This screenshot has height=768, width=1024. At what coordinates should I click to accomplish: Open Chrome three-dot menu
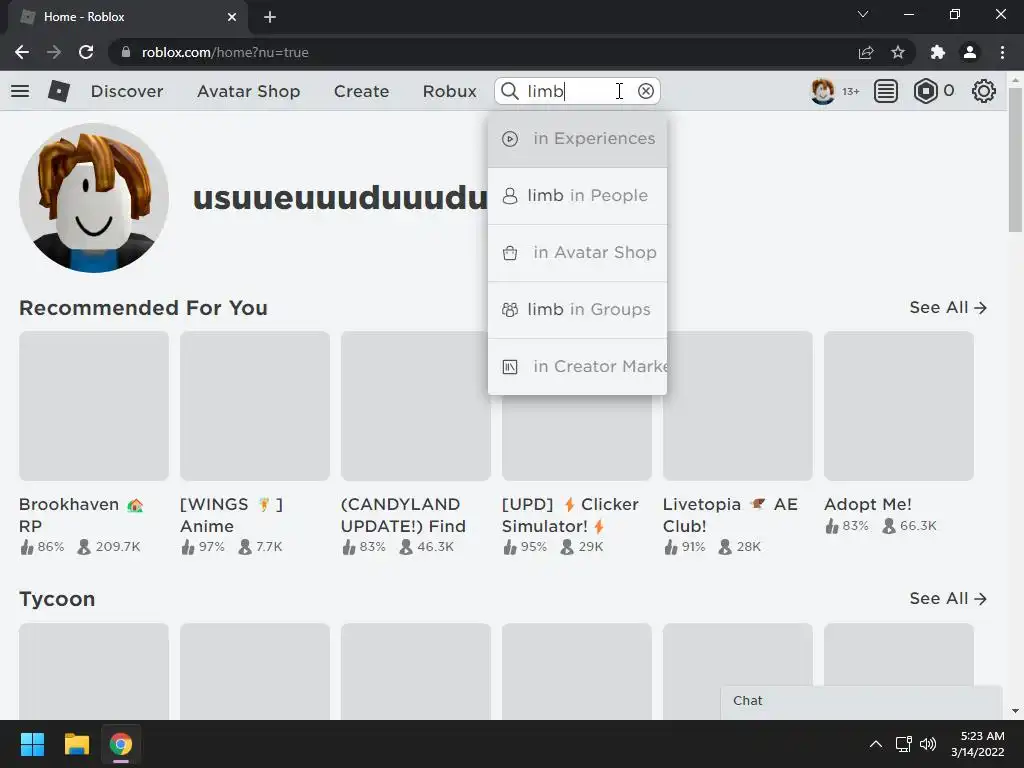(x=1002, y=52)
